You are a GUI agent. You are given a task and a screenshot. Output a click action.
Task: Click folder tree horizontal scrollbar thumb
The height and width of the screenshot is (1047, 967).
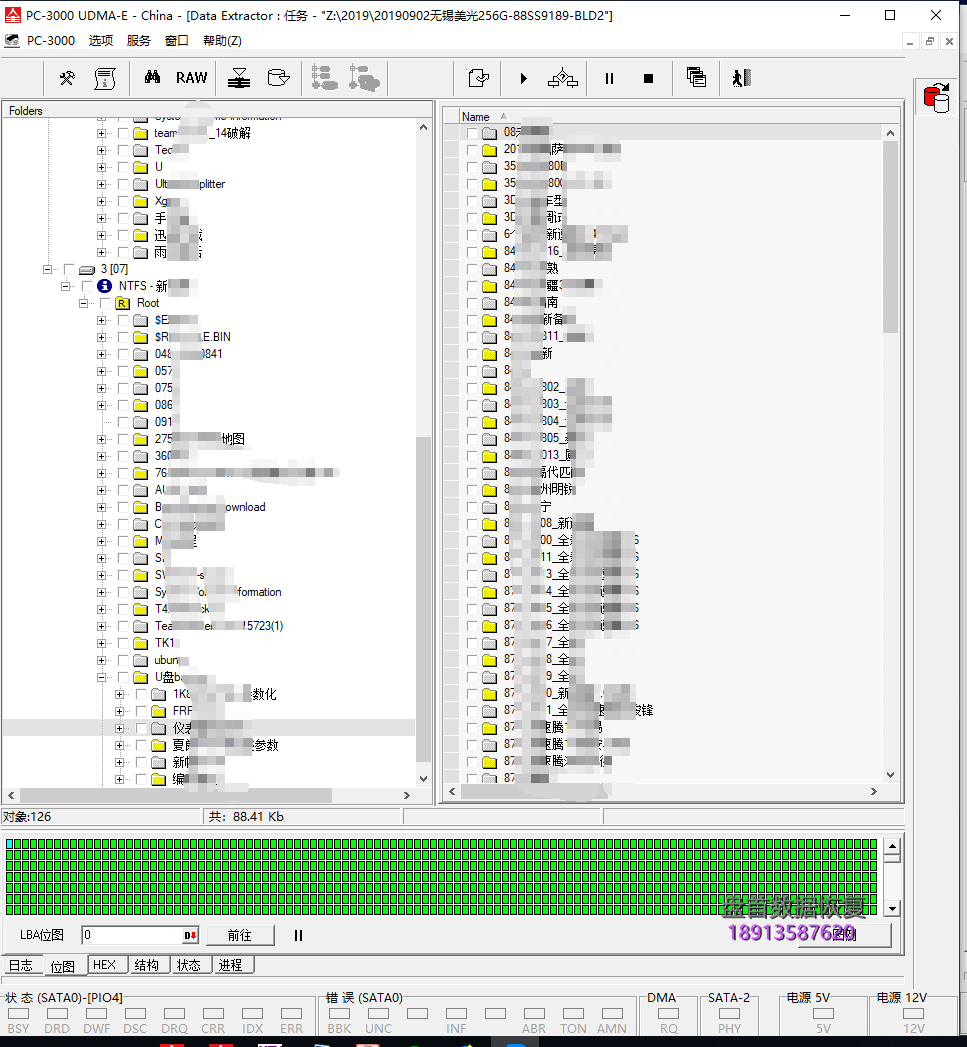176,795
